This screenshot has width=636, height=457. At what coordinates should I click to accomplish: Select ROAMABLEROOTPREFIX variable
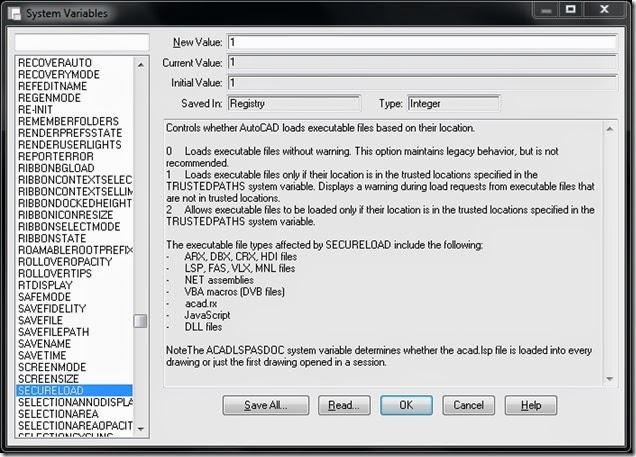click(x=75, y=250)
